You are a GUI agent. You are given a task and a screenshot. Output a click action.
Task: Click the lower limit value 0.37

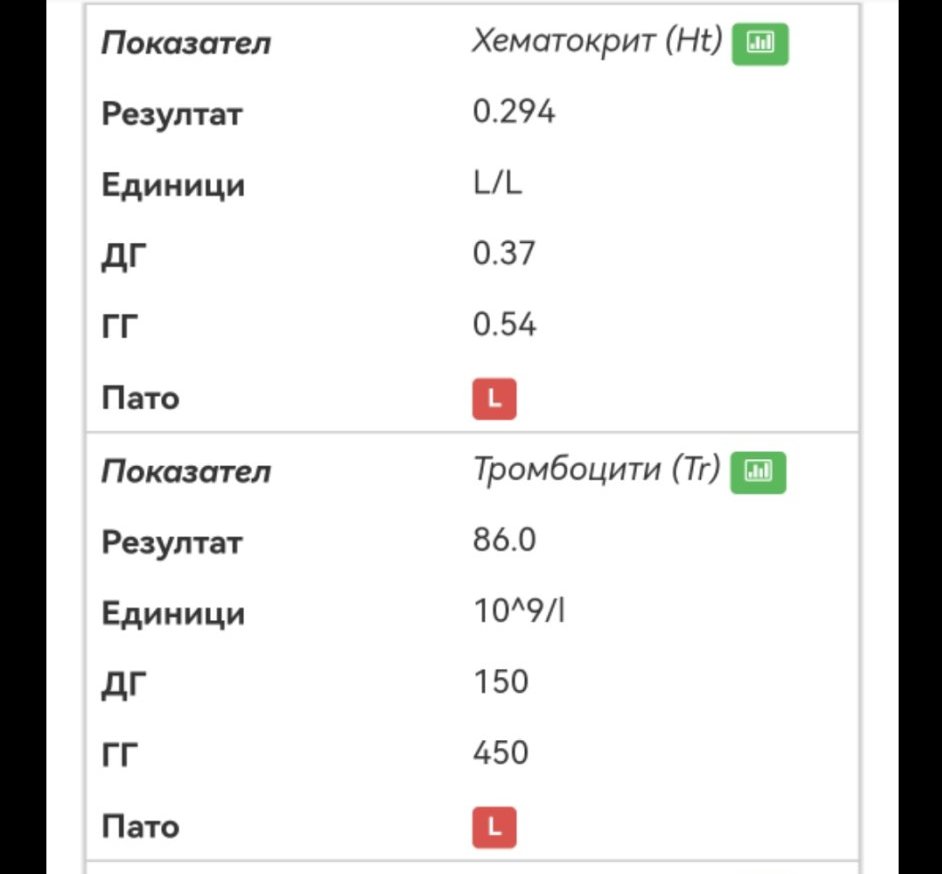[504, 254]
